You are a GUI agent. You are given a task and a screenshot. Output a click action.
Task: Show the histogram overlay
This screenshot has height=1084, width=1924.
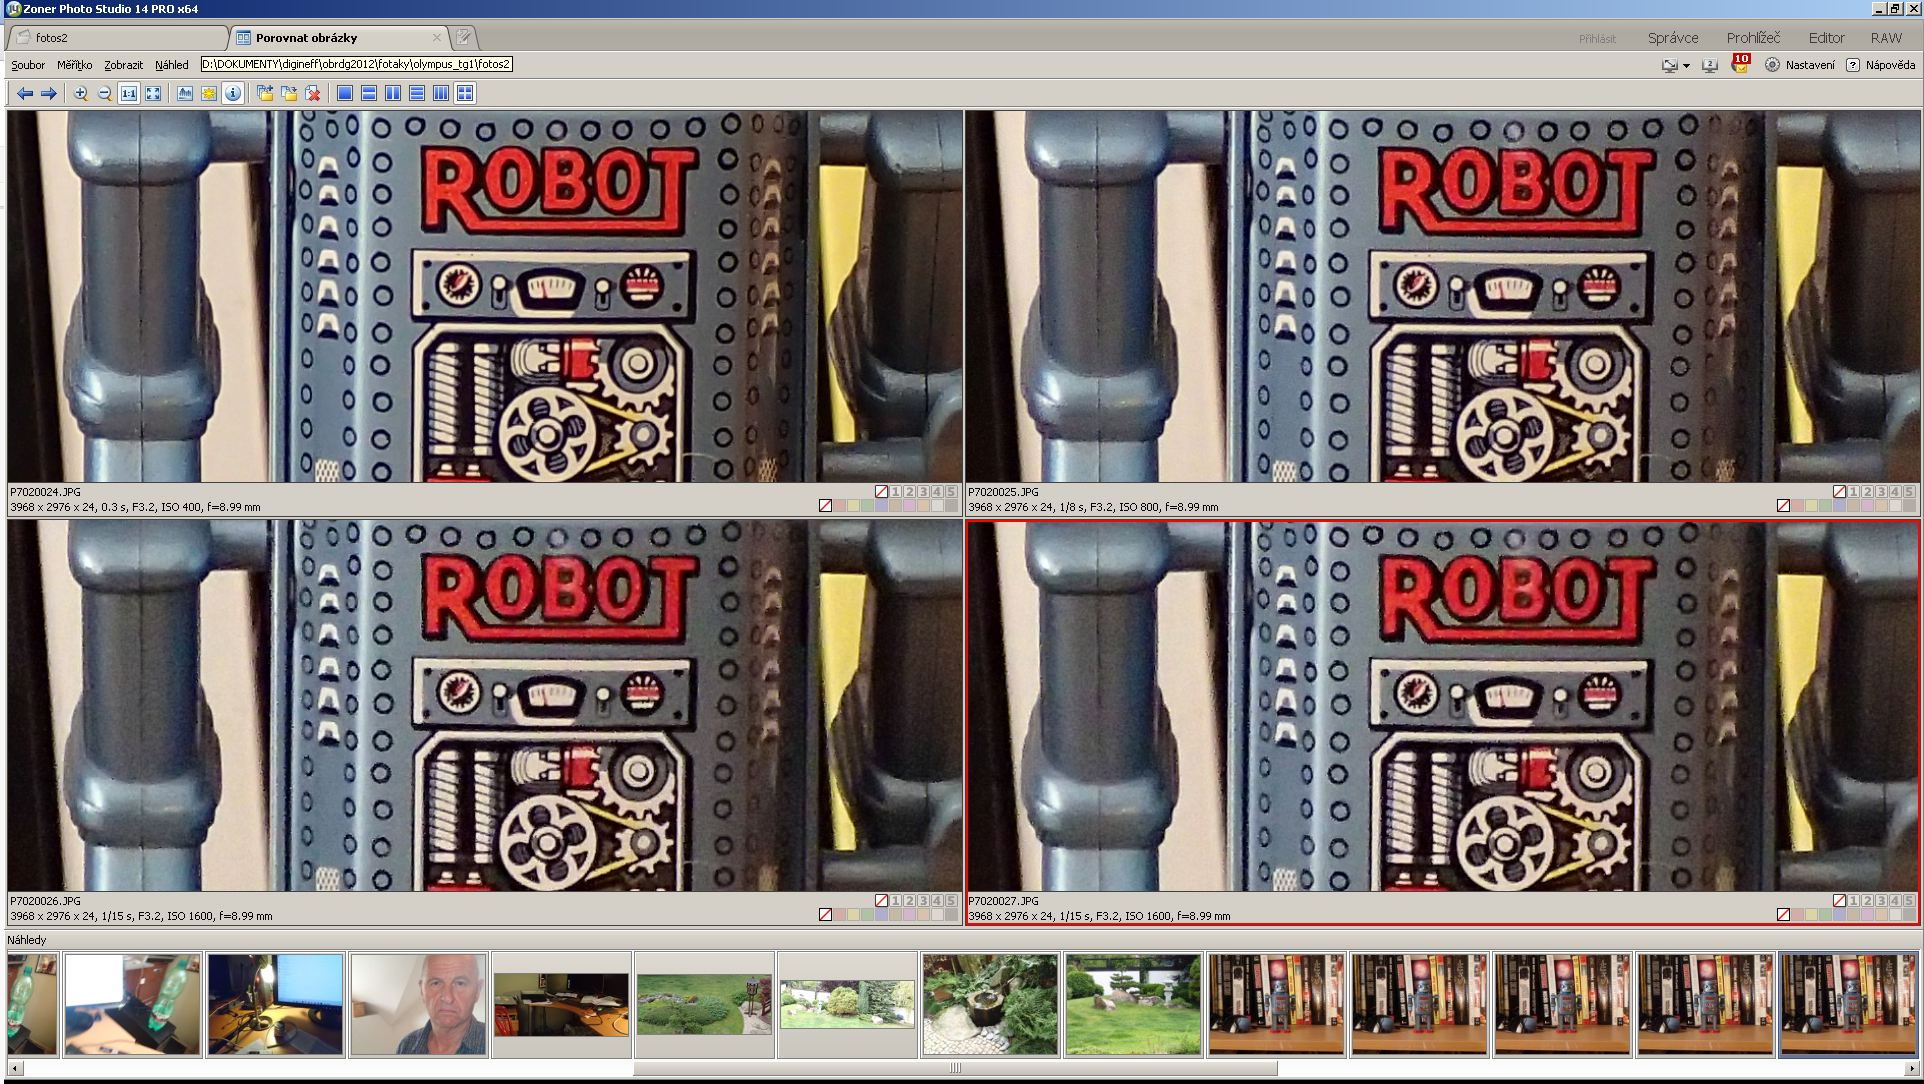tap(185, 93)
